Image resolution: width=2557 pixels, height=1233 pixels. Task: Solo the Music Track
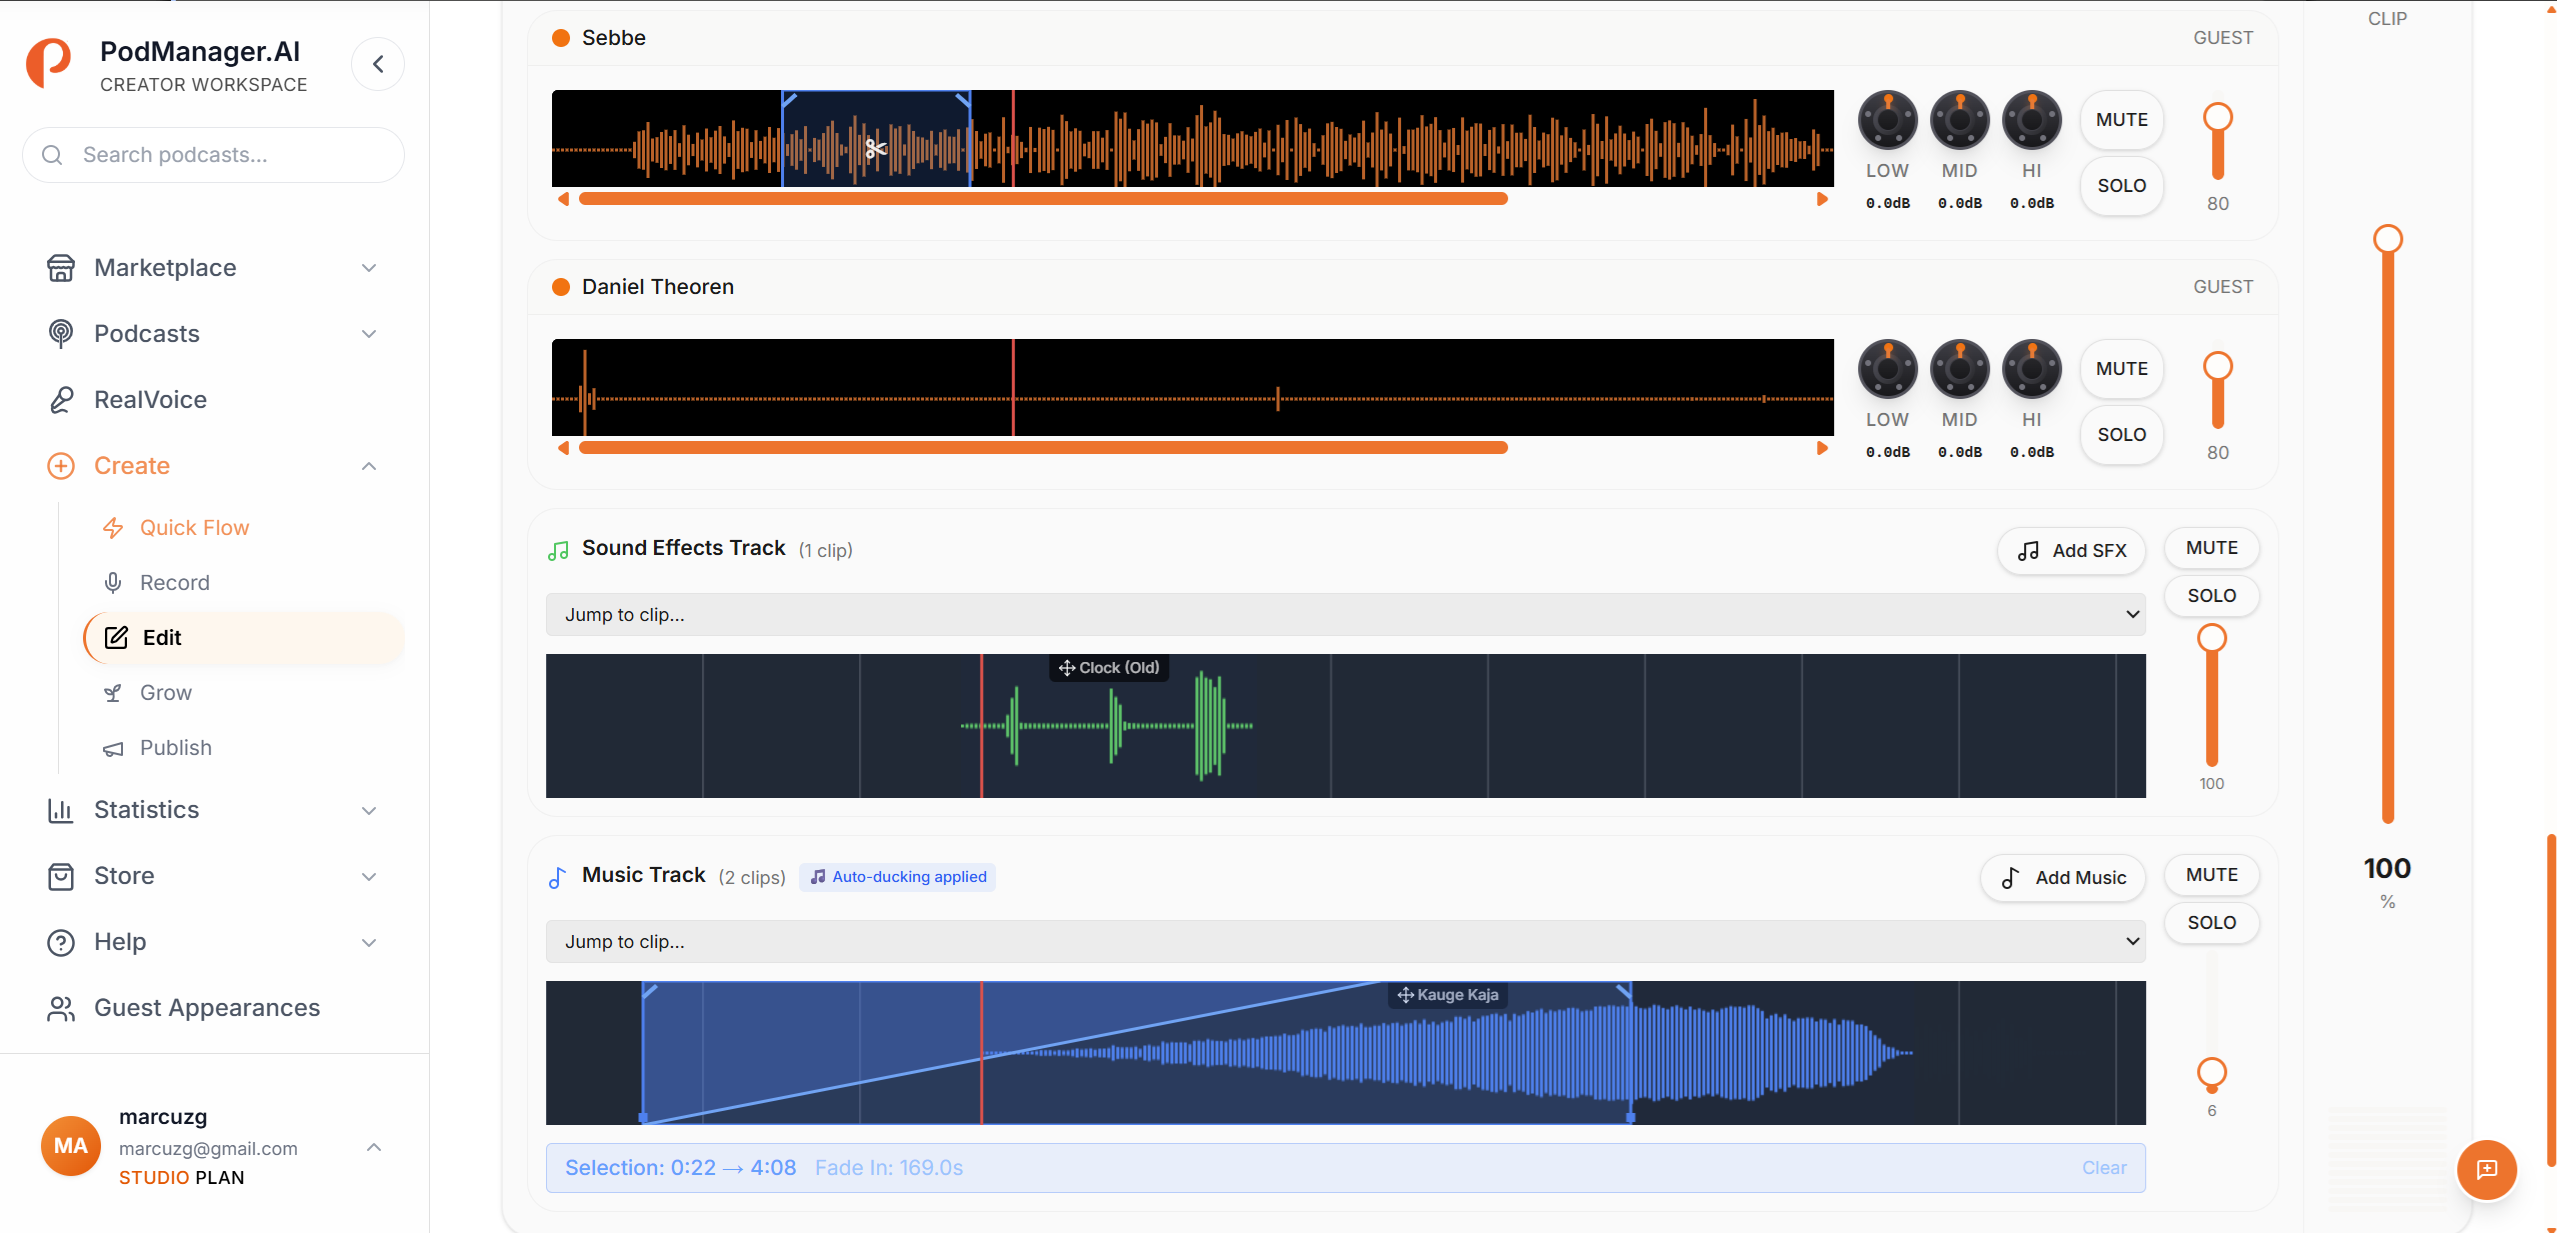tap(2211, 923)
